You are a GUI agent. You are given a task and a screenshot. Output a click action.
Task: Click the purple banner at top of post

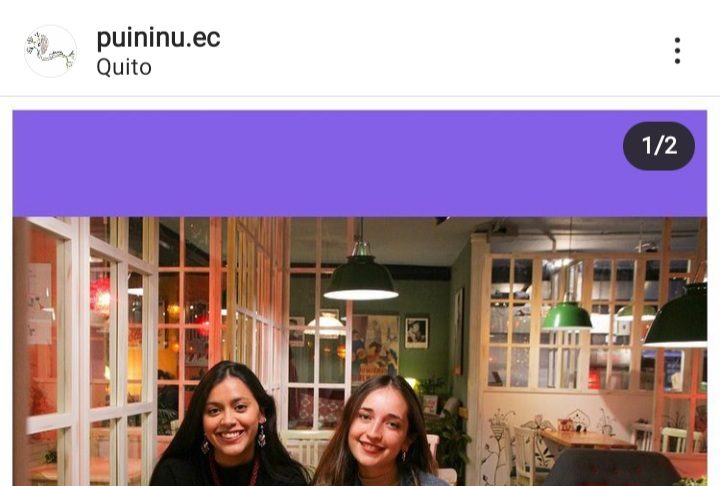(360, 164)
